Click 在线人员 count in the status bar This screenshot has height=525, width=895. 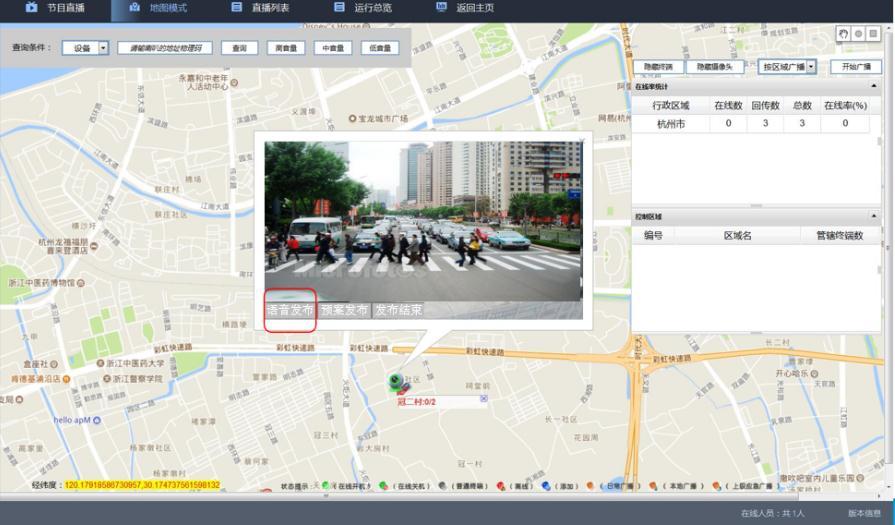[x=772, y=514]
